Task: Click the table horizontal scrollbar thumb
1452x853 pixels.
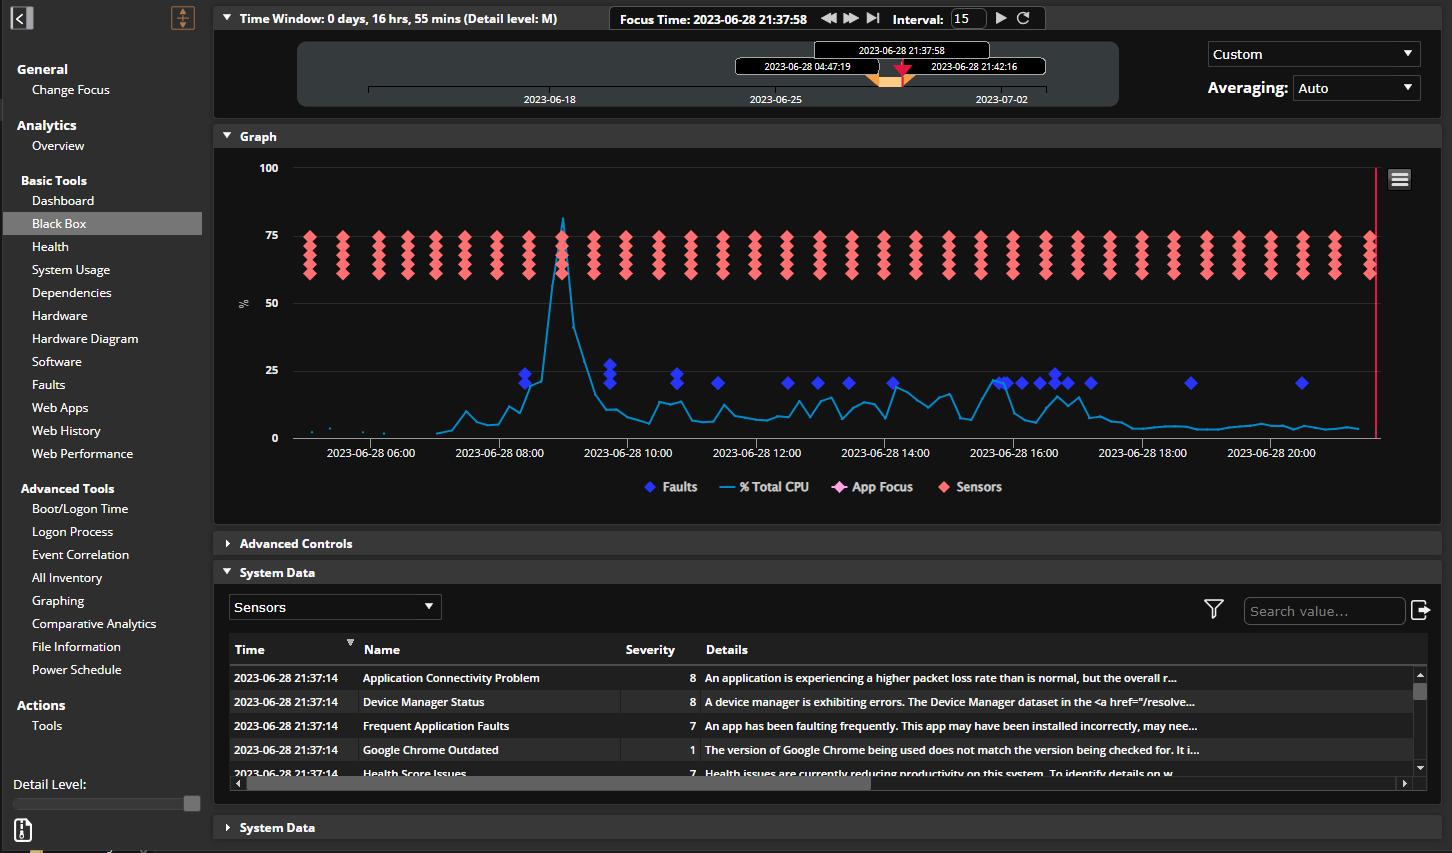Action: tap(558, 784)
